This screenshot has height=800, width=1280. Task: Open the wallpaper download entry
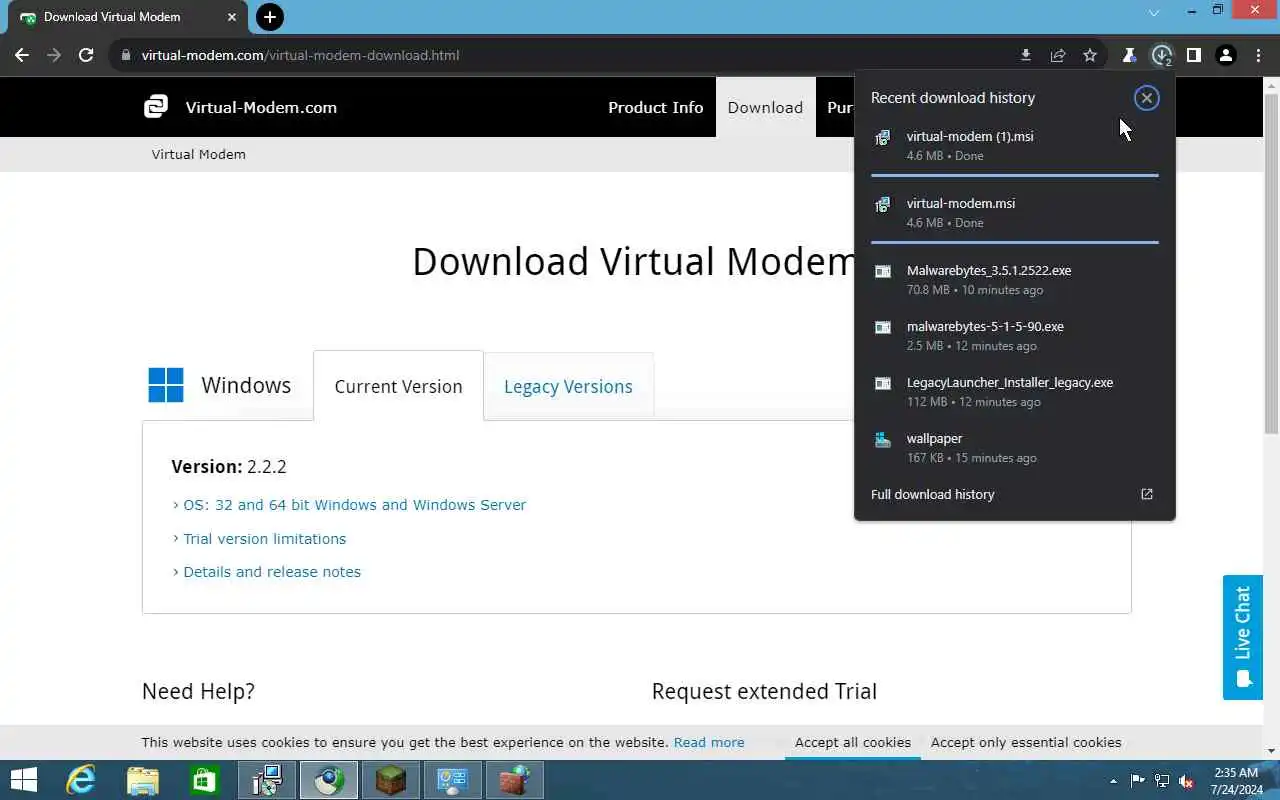click(1014, 447)
